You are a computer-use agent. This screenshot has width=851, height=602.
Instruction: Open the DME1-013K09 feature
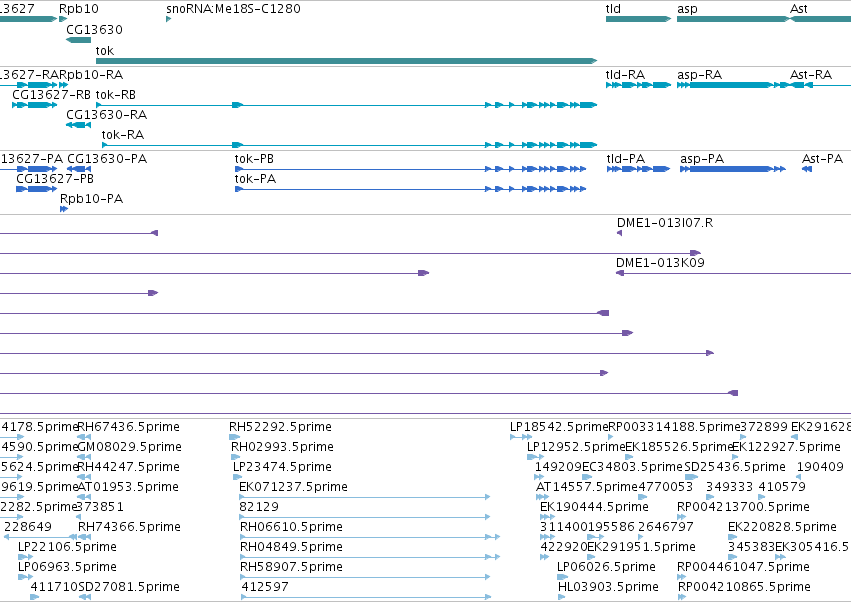point(733,273)
